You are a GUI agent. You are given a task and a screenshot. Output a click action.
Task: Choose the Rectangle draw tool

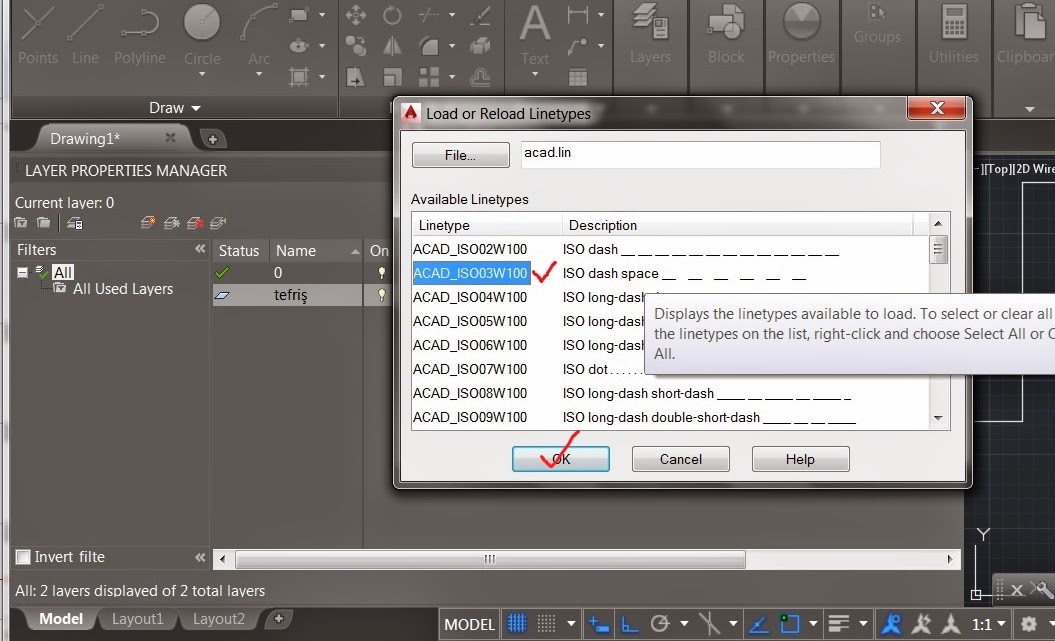pos(299,15)
